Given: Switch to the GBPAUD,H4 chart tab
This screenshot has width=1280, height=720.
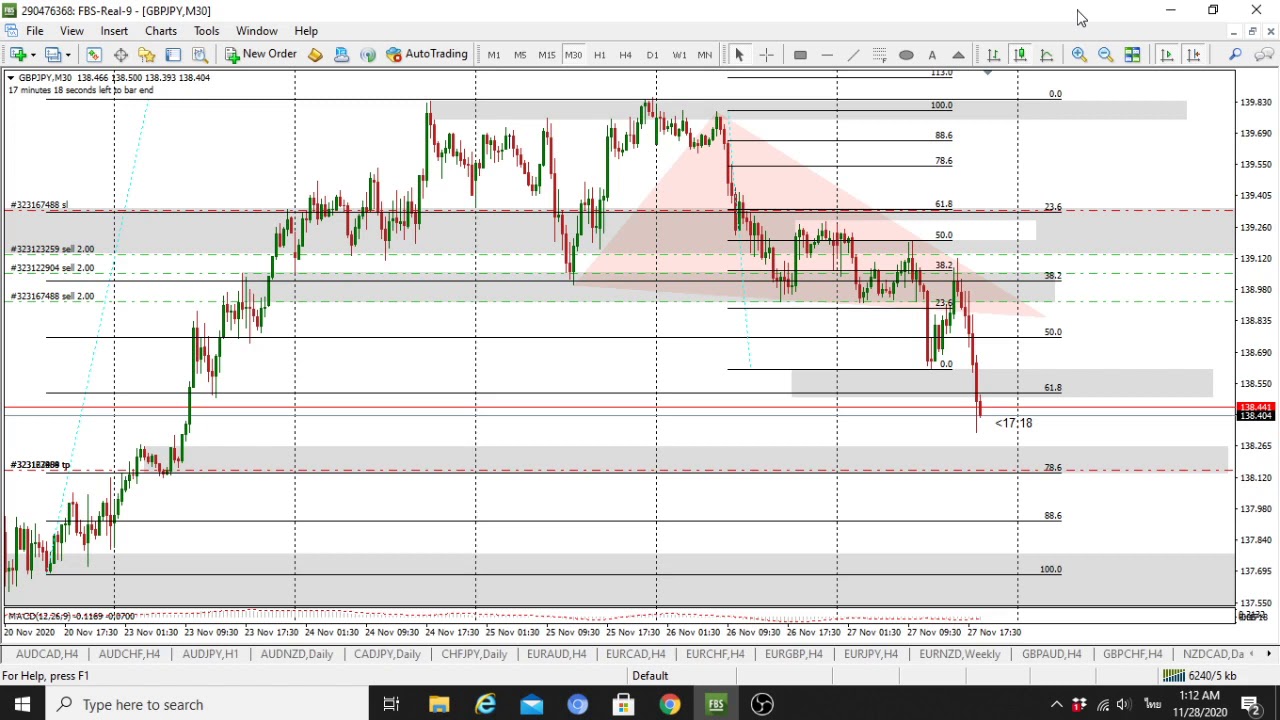Looking at the screenshot, I should 1052,654.
